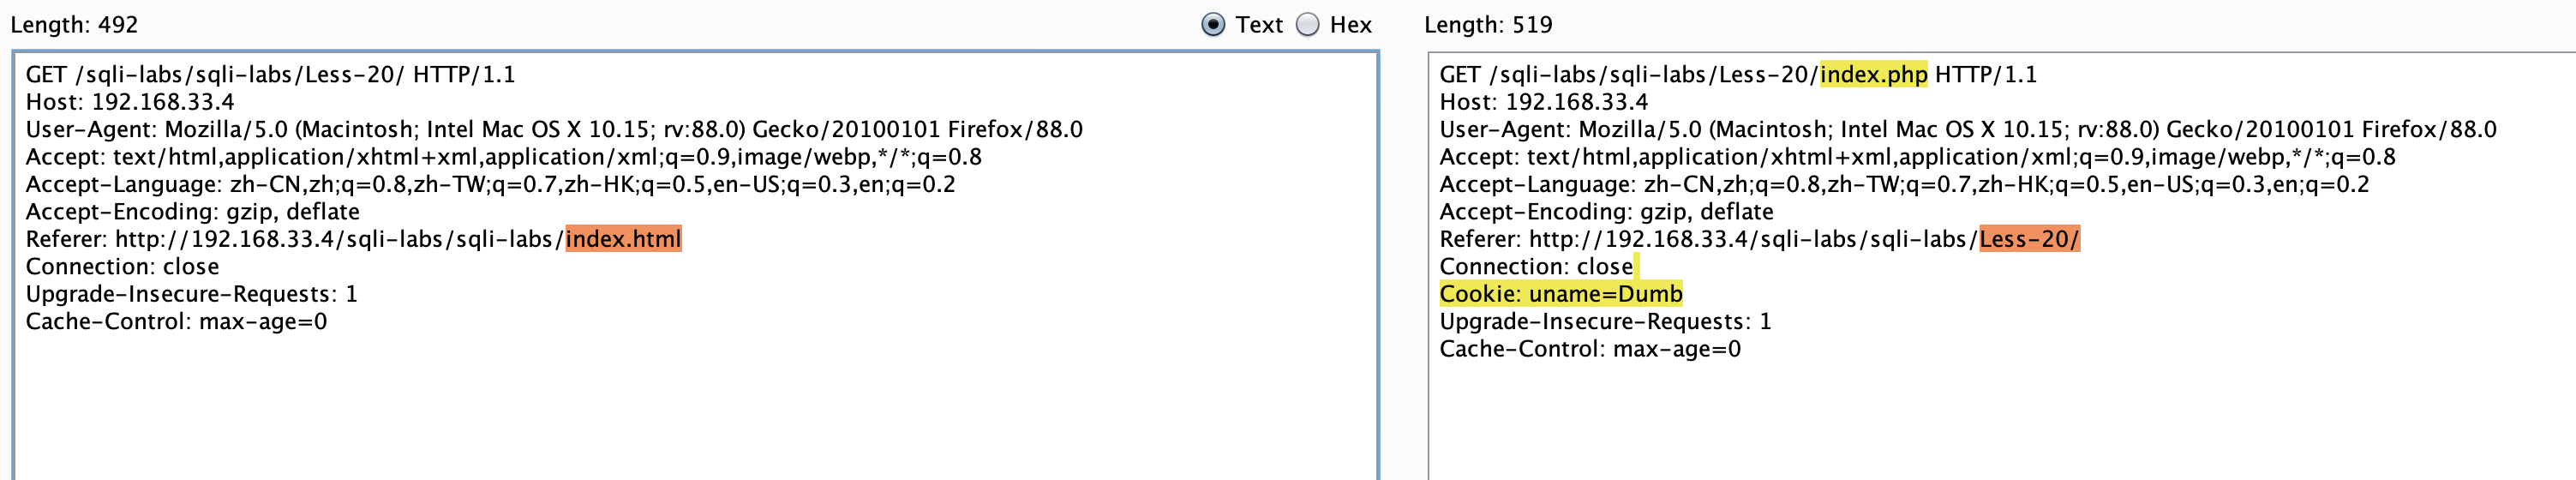The image size is (2576, 480).
Task: Click the highlighted Cookie: uname=Dumb line
Action: [1560, 294]
